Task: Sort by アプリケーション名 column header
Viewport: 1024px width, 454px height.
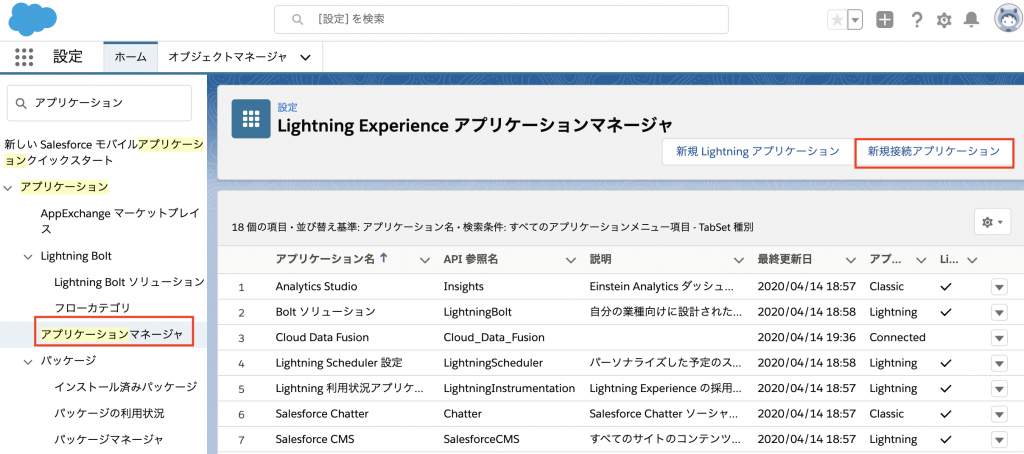Action: [325, 259]
